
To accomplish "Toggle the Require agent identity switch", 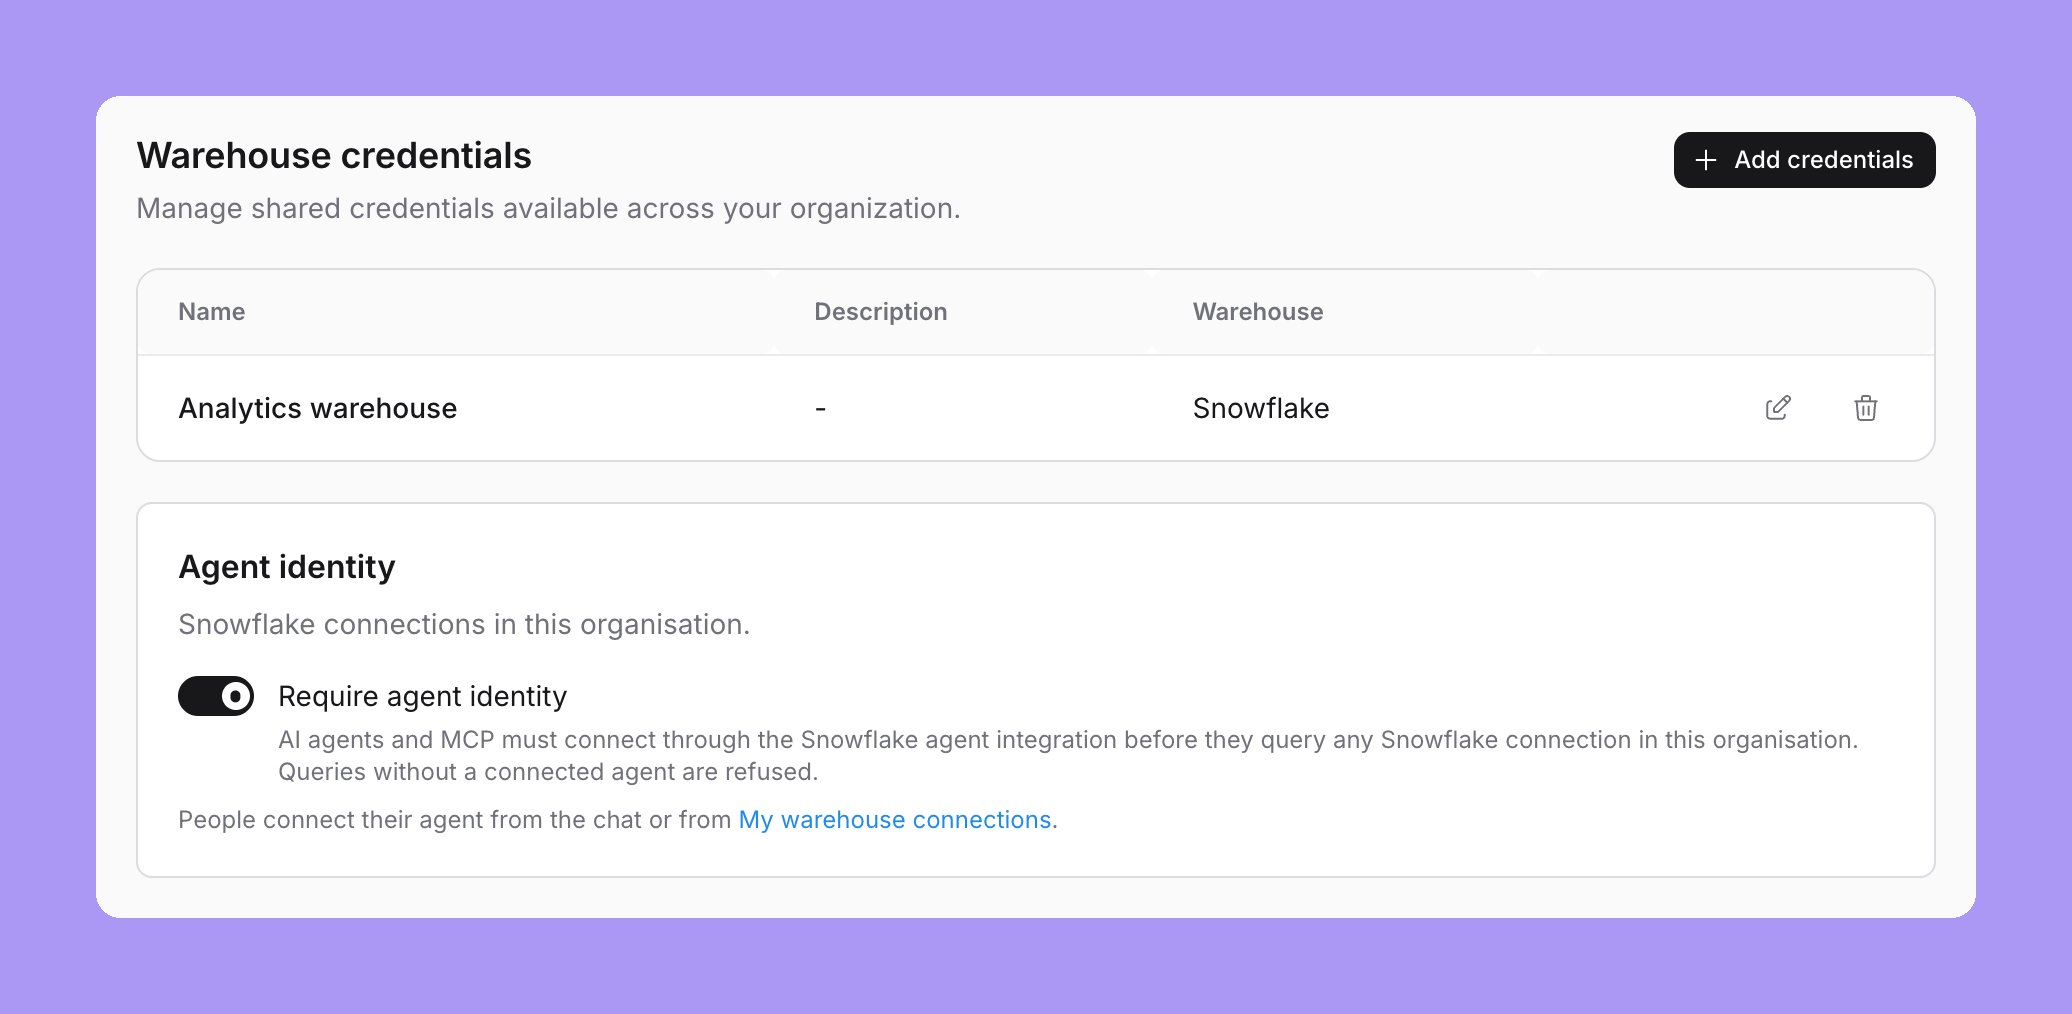I will 216,696.
